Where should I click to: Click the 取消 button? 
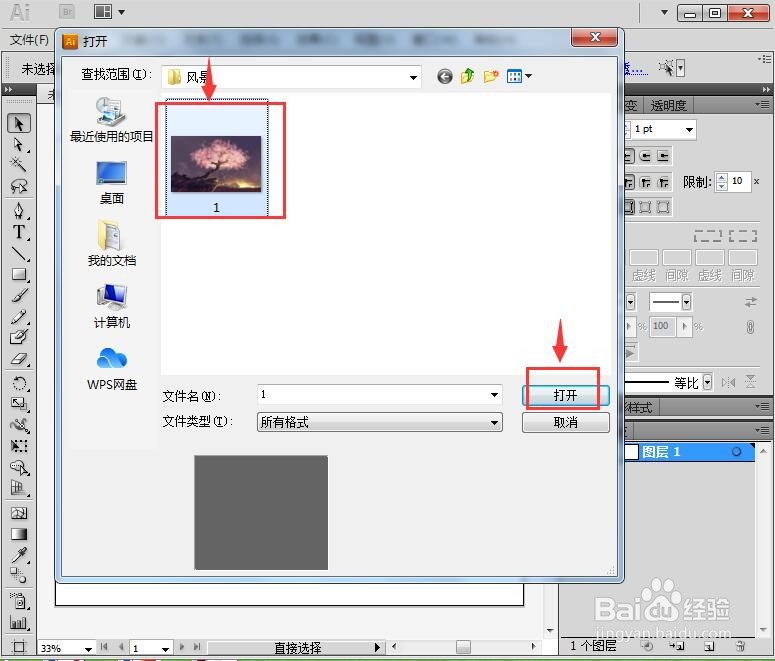click(565, 422)
